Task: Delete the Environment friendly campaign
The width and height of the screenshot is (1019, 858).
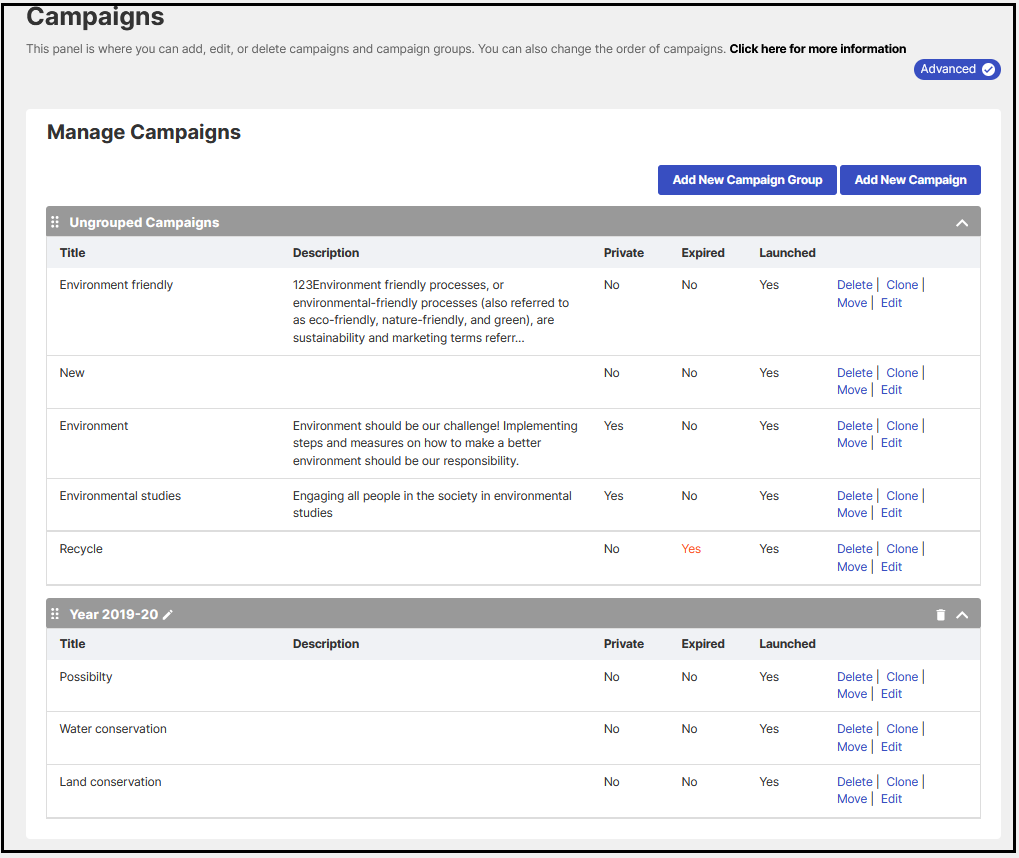Action: pyautogui.click(x=854, y=285)
